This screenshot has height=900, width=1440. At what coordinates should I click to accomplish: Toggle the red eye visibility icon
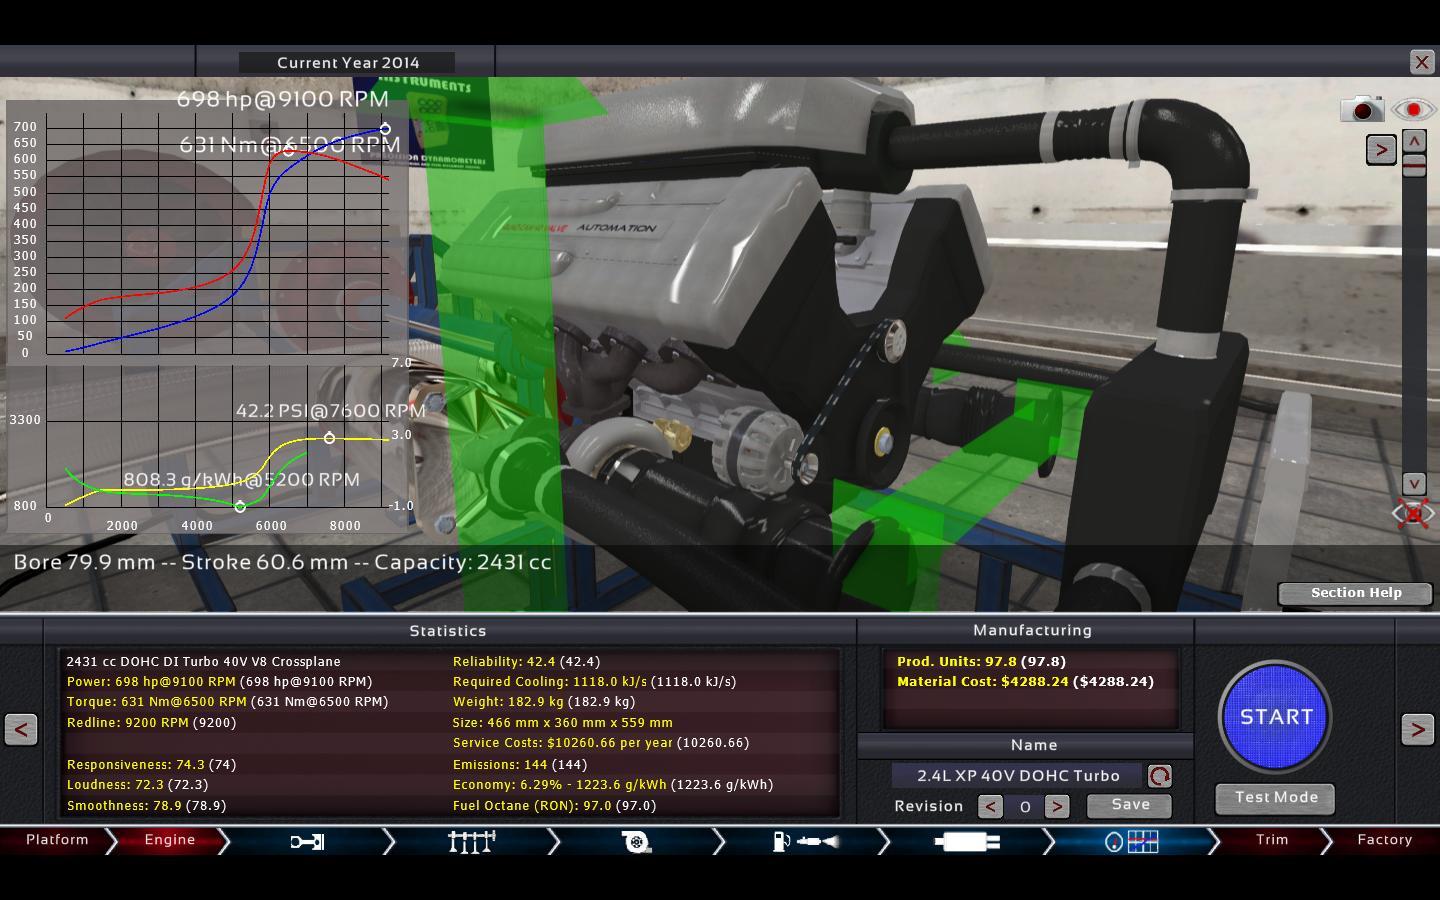tap(1412, 109)
